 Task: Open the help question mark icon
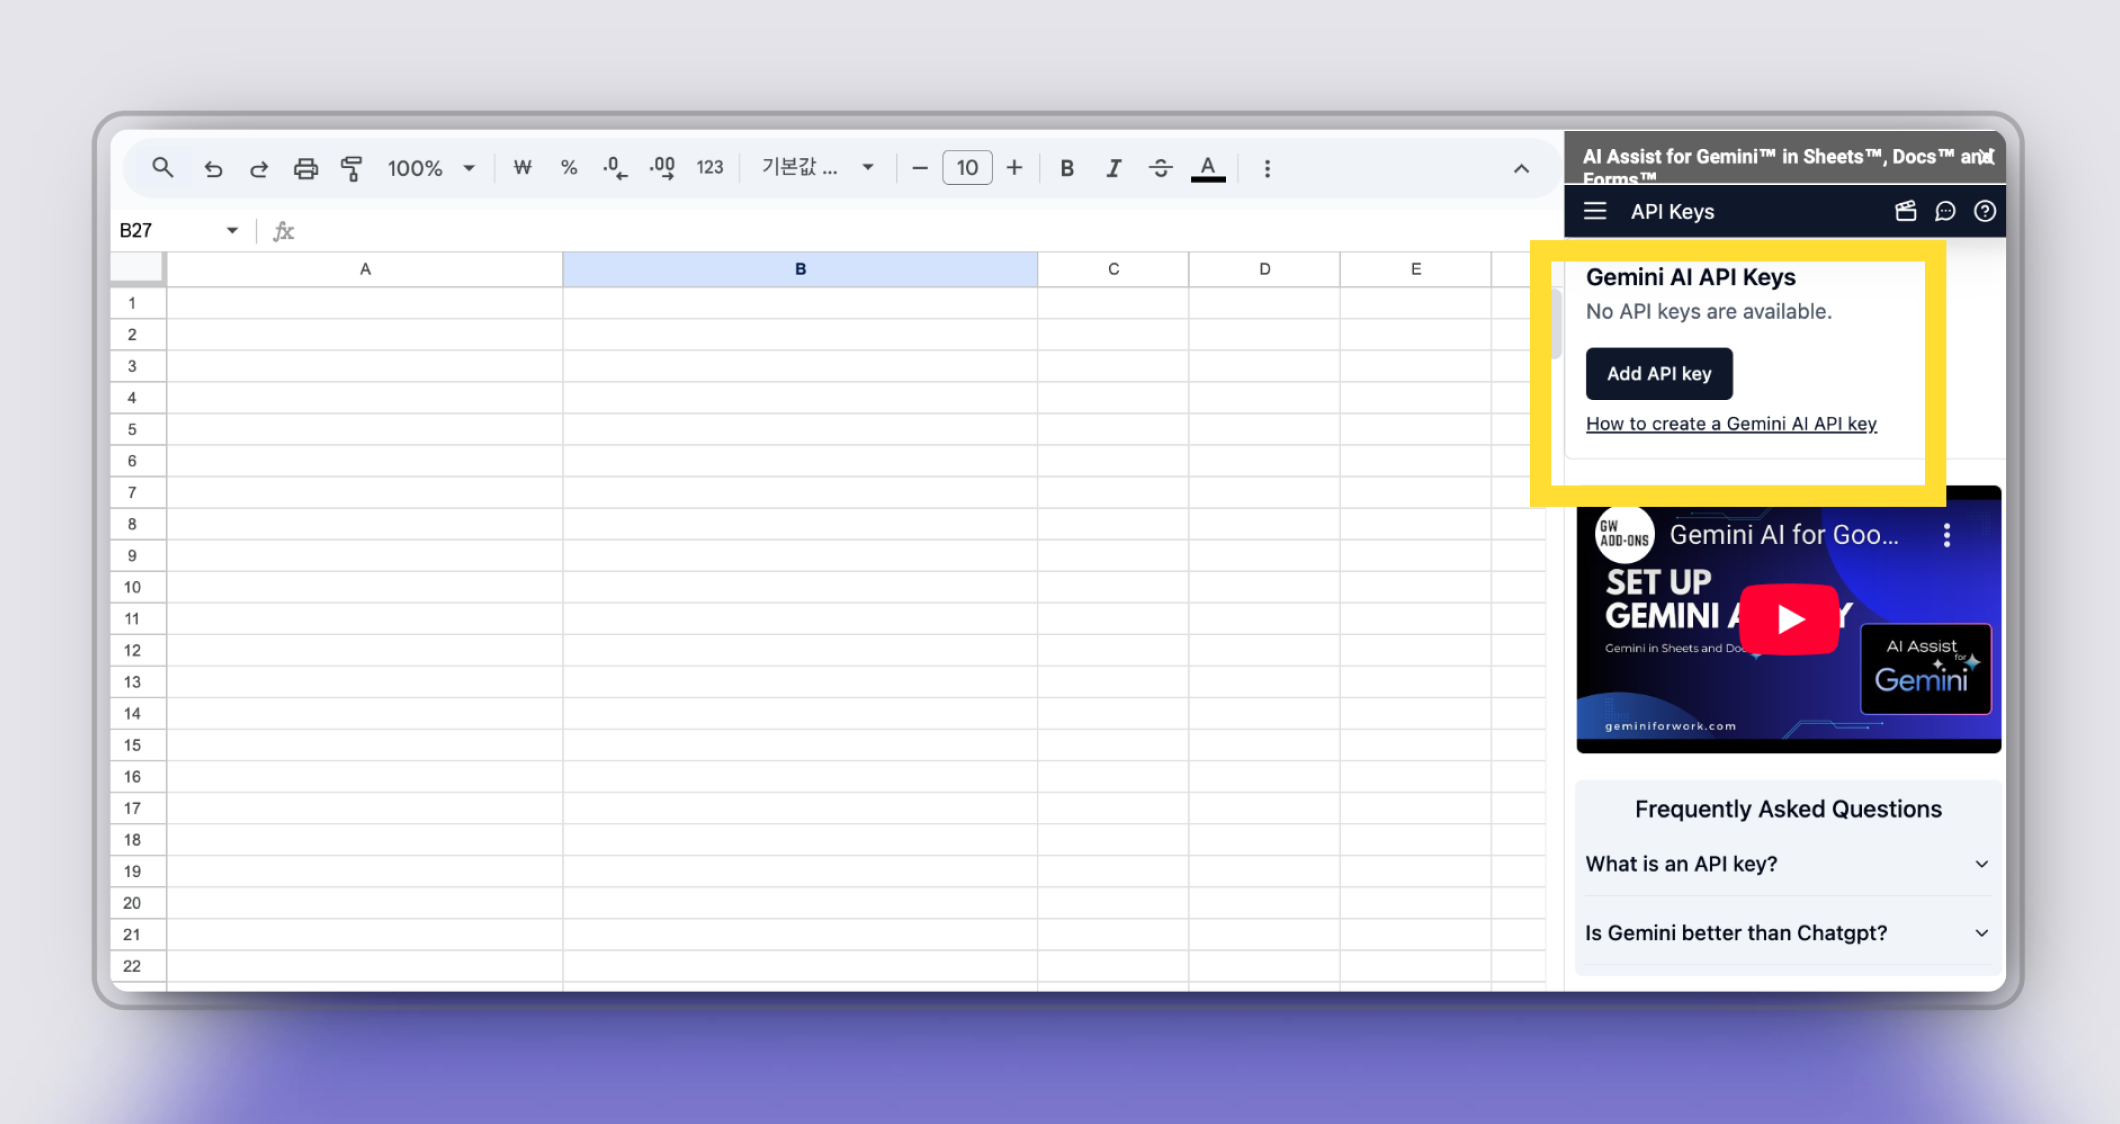coord(1985,211)
